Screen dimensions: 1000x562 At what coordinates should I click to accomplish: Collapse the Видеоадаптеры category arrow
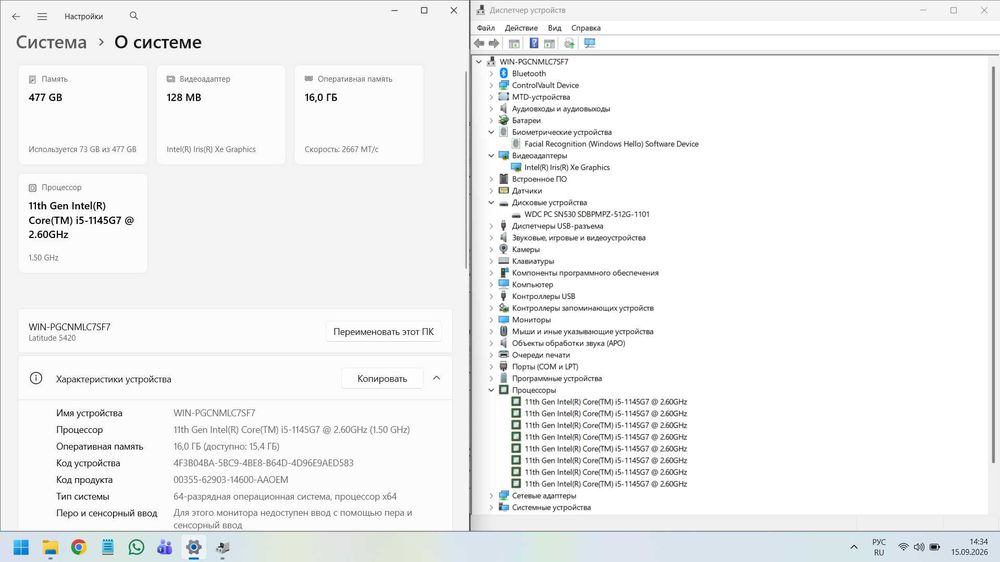(x=491, y=156)
